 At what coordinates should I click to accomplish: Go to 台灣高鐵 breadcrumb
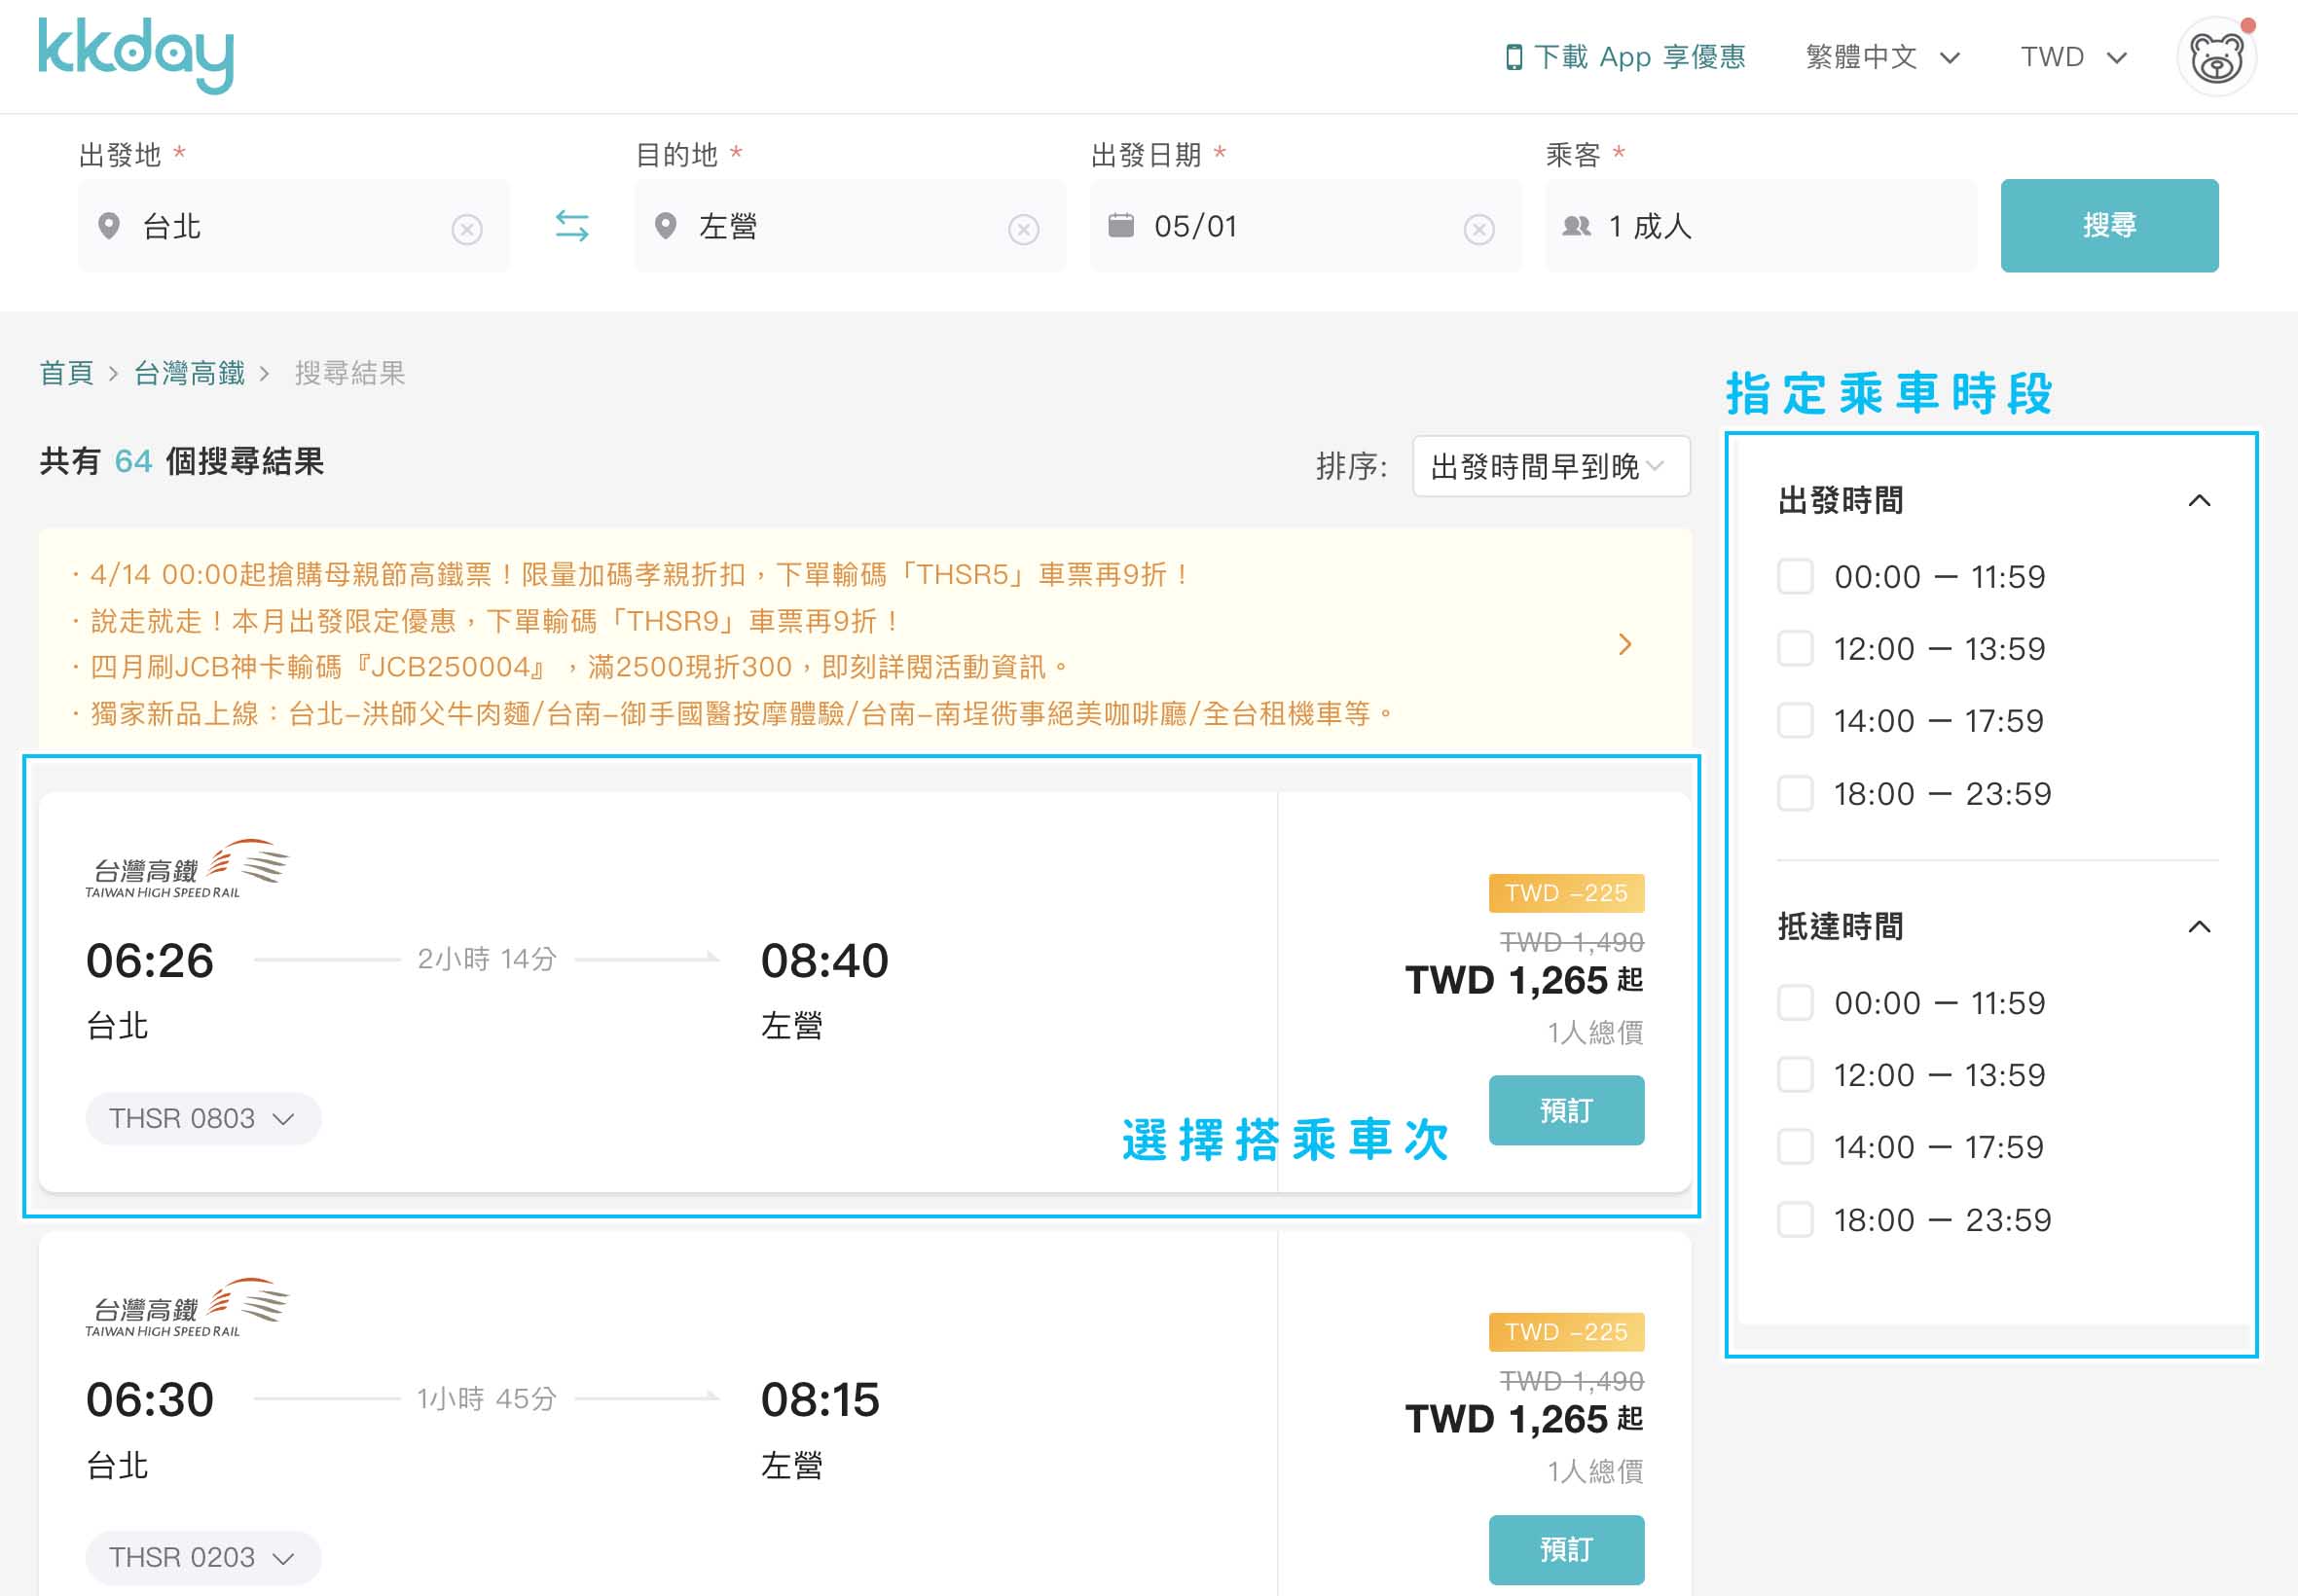[x=189, y=373]
